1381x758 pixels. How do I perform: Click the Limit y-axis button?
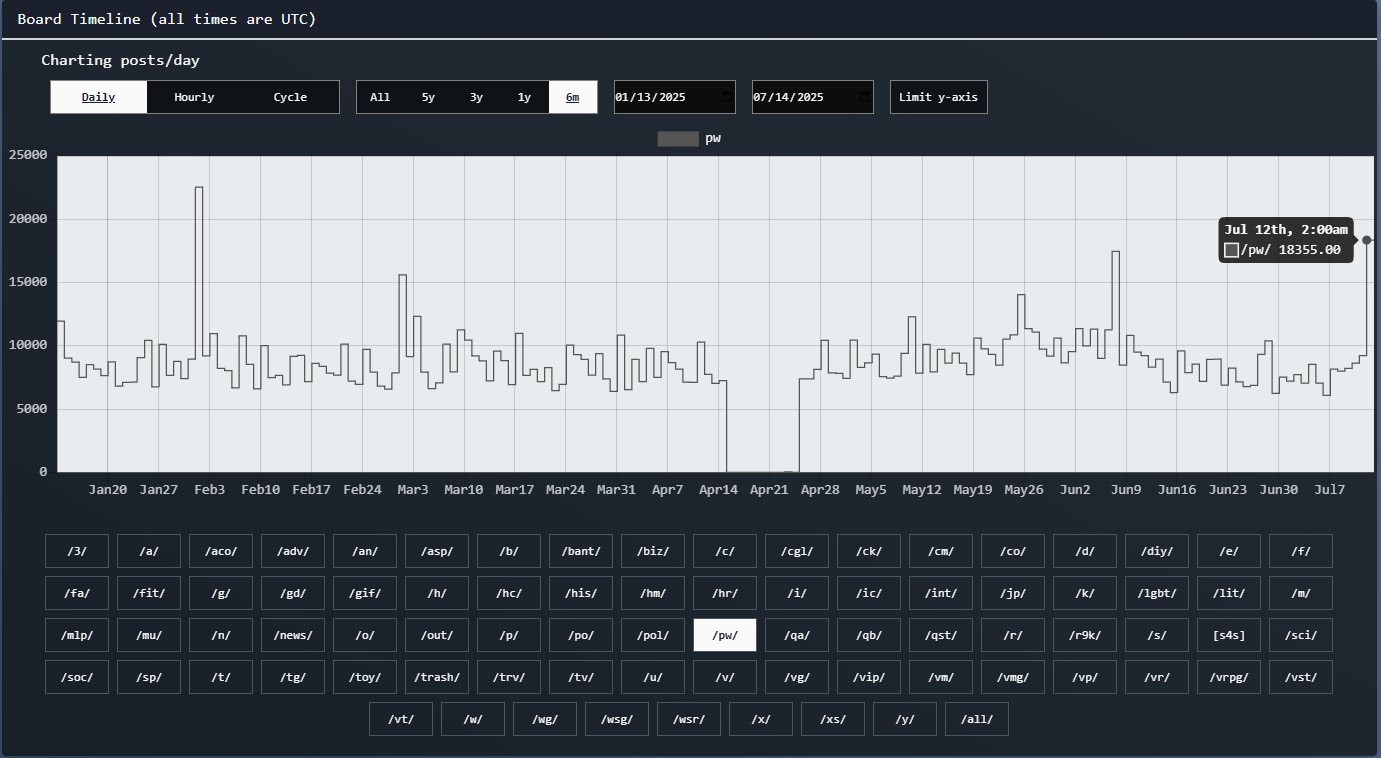939,97
